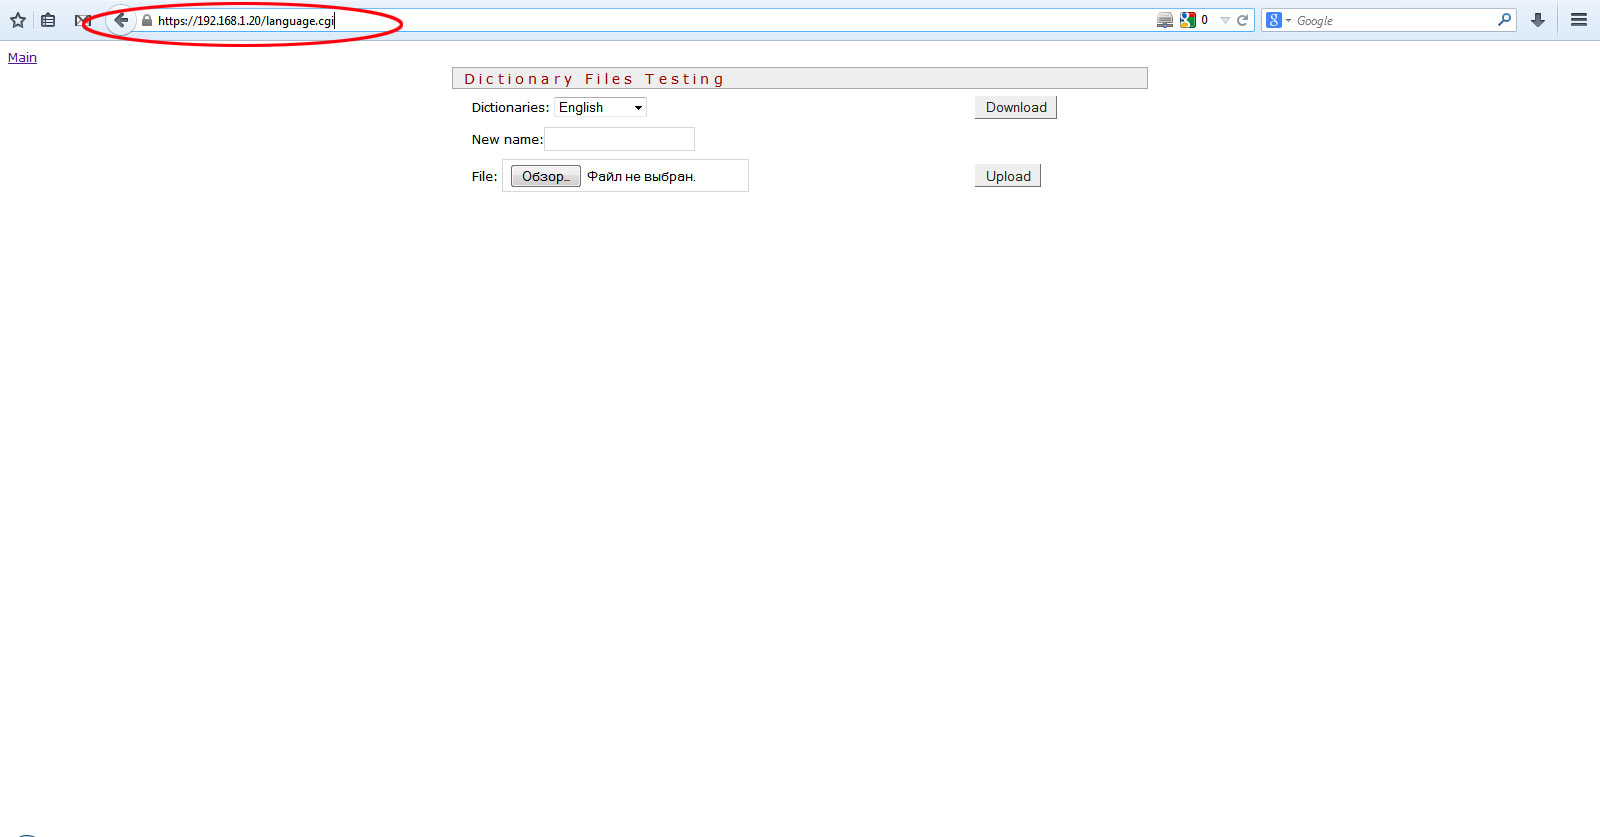Image resolution: width=1600 pixels, height=837 pixels.
Task: Click the magnifier search icon
Action: [x=1504, y=20]
